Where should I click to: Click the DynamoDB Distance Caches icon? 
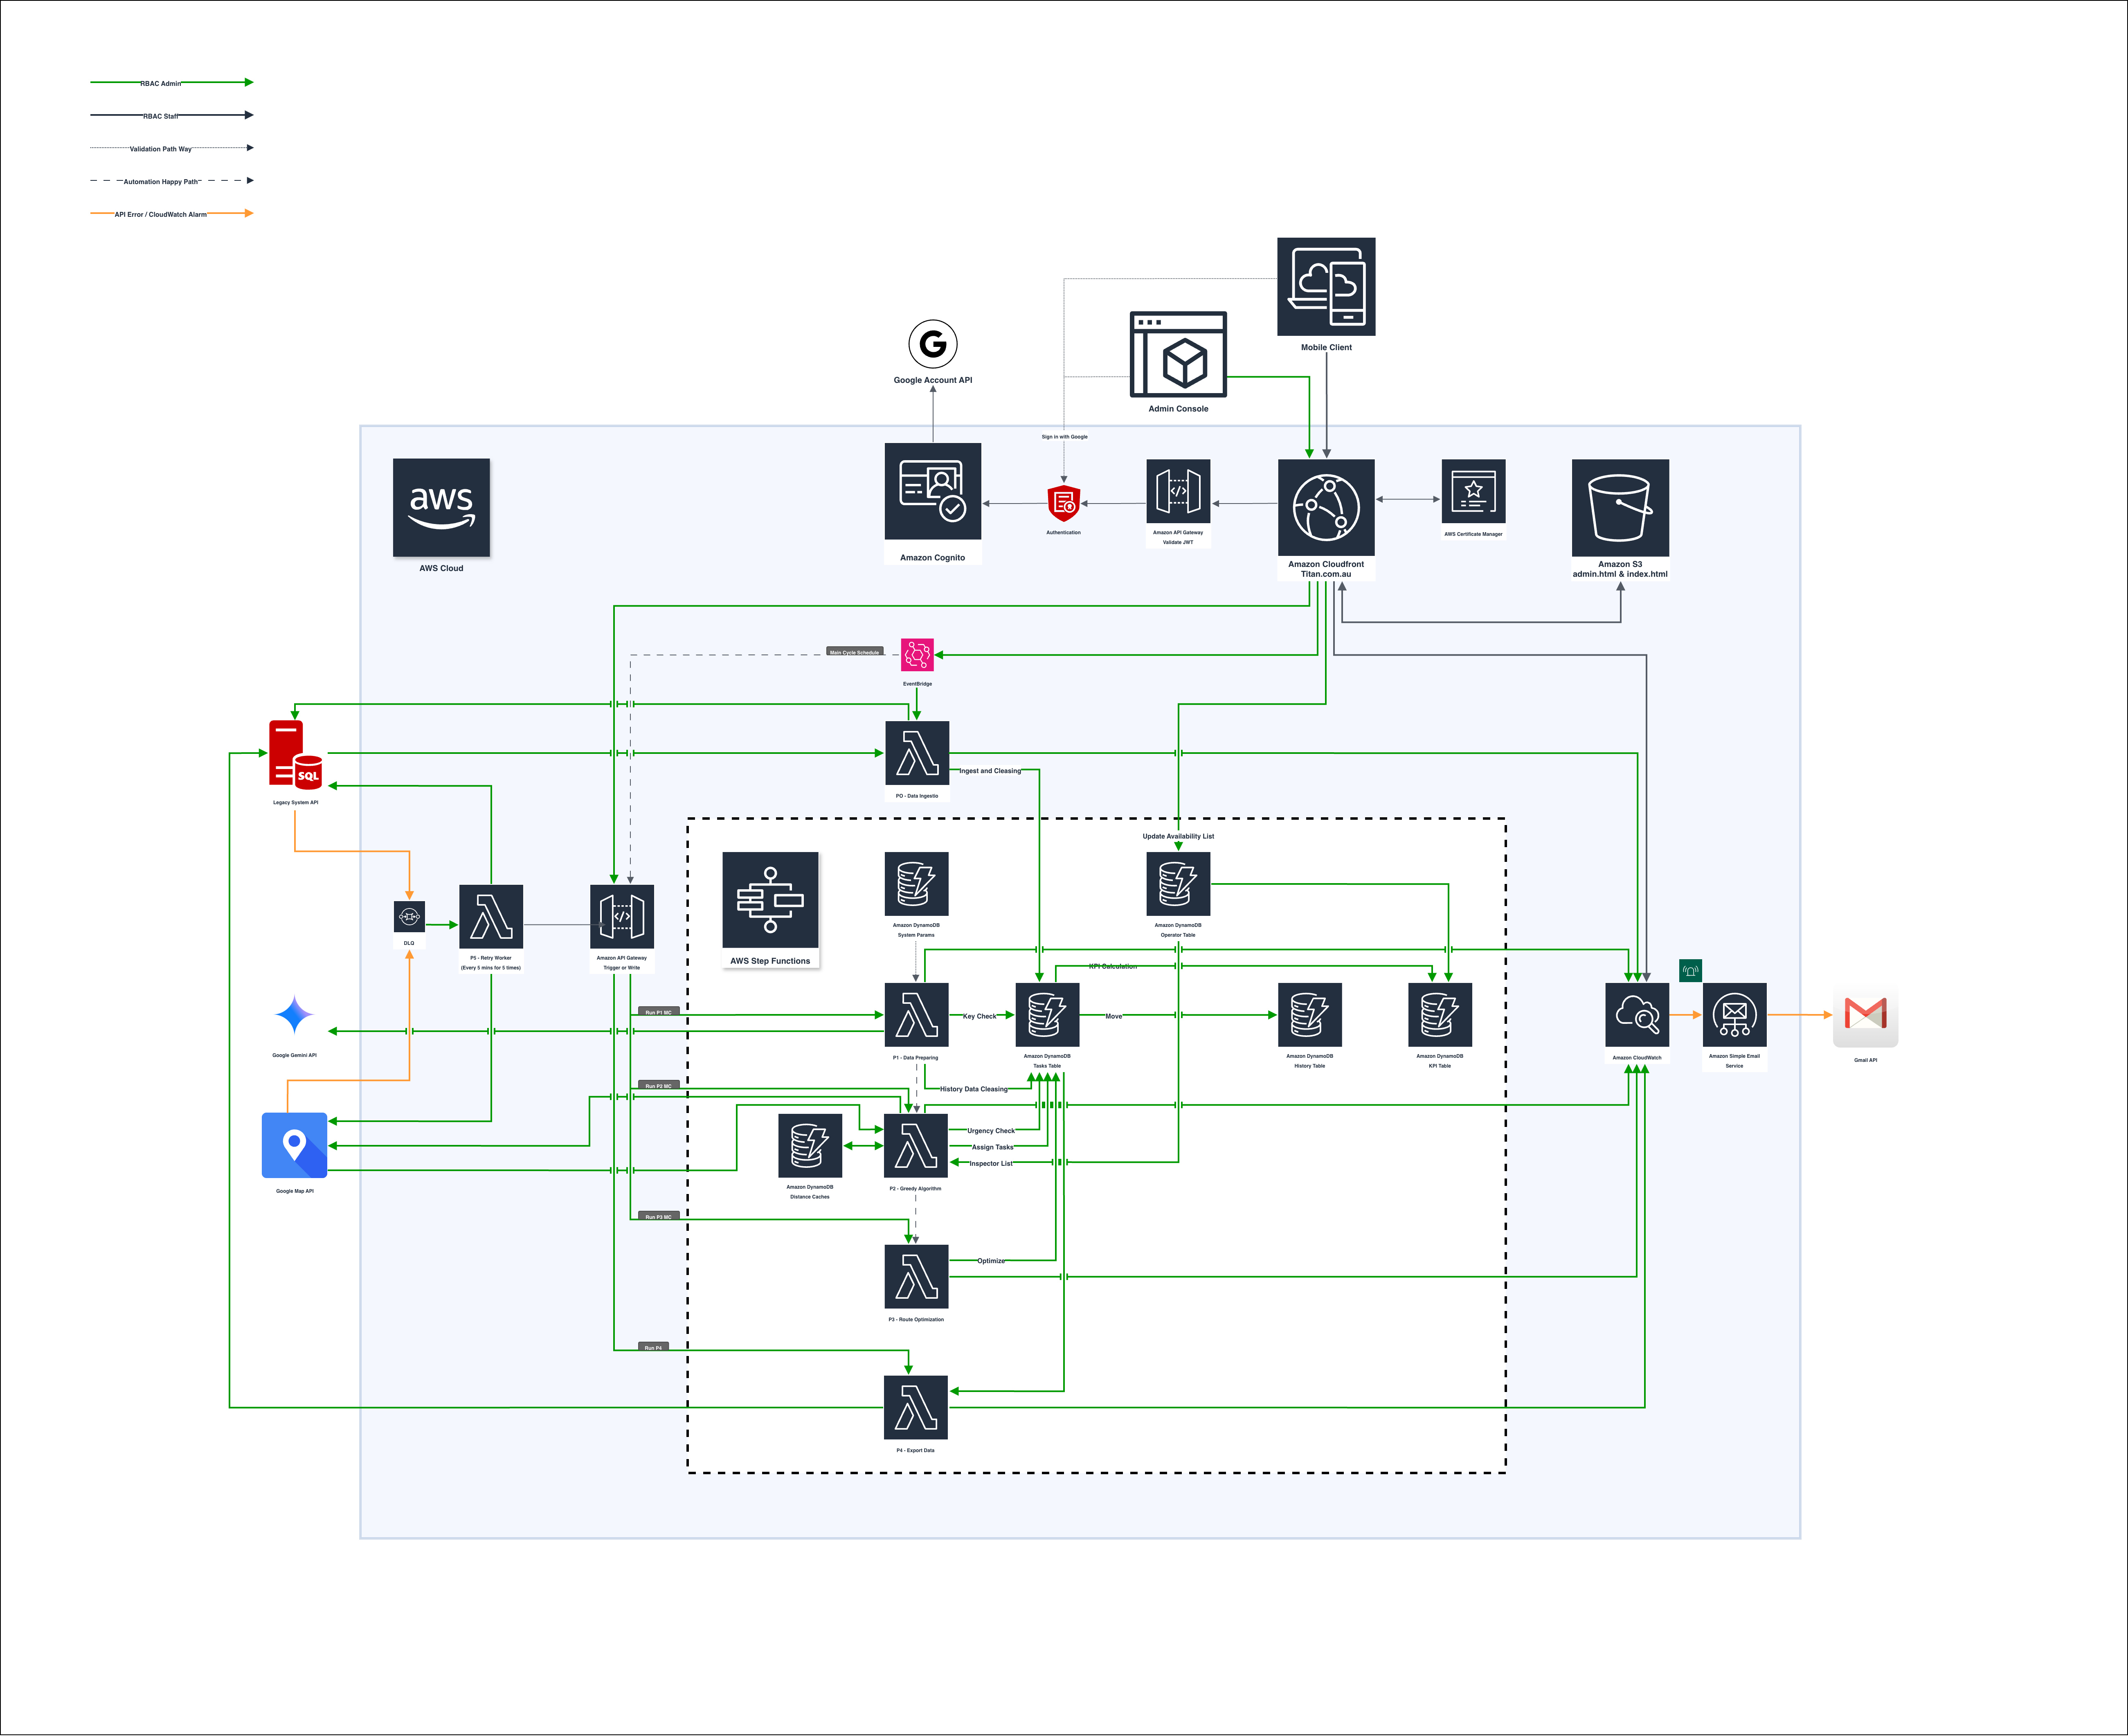click(x=810, y=1146)
